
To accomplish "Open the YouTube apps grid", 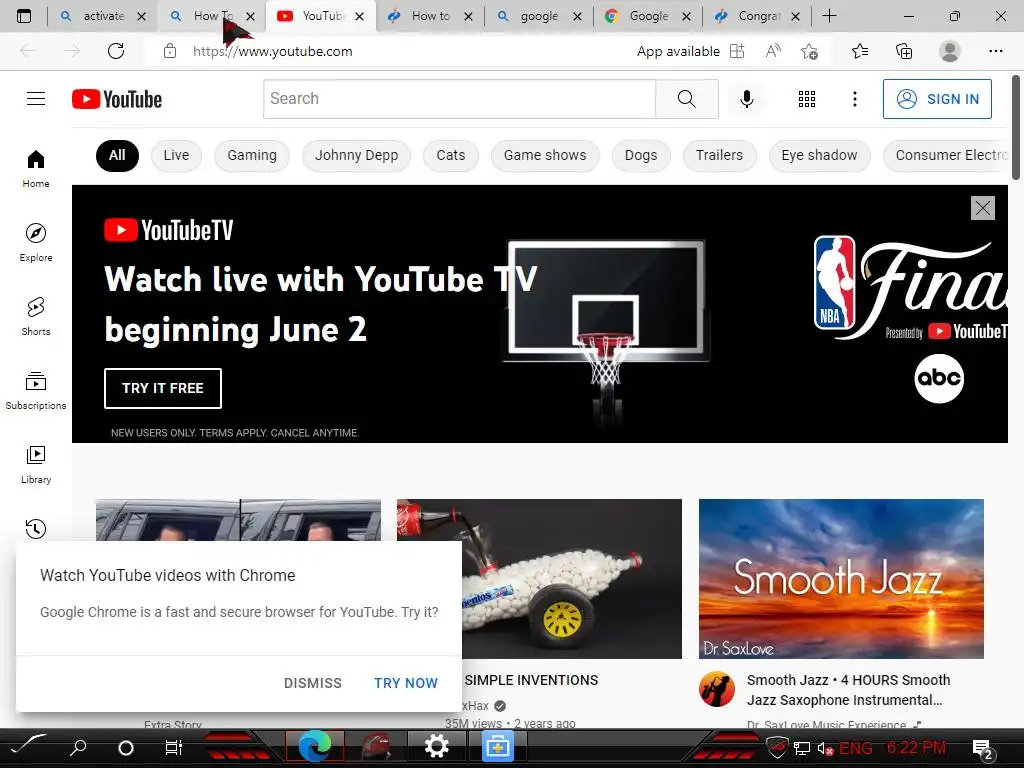I will pyautogui.click(x=807, y=99).
